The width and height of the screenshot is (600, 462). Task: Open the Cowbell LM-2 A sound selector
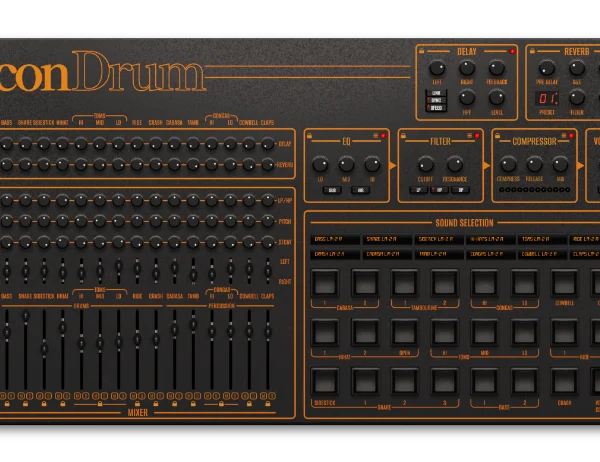(543, 254)
